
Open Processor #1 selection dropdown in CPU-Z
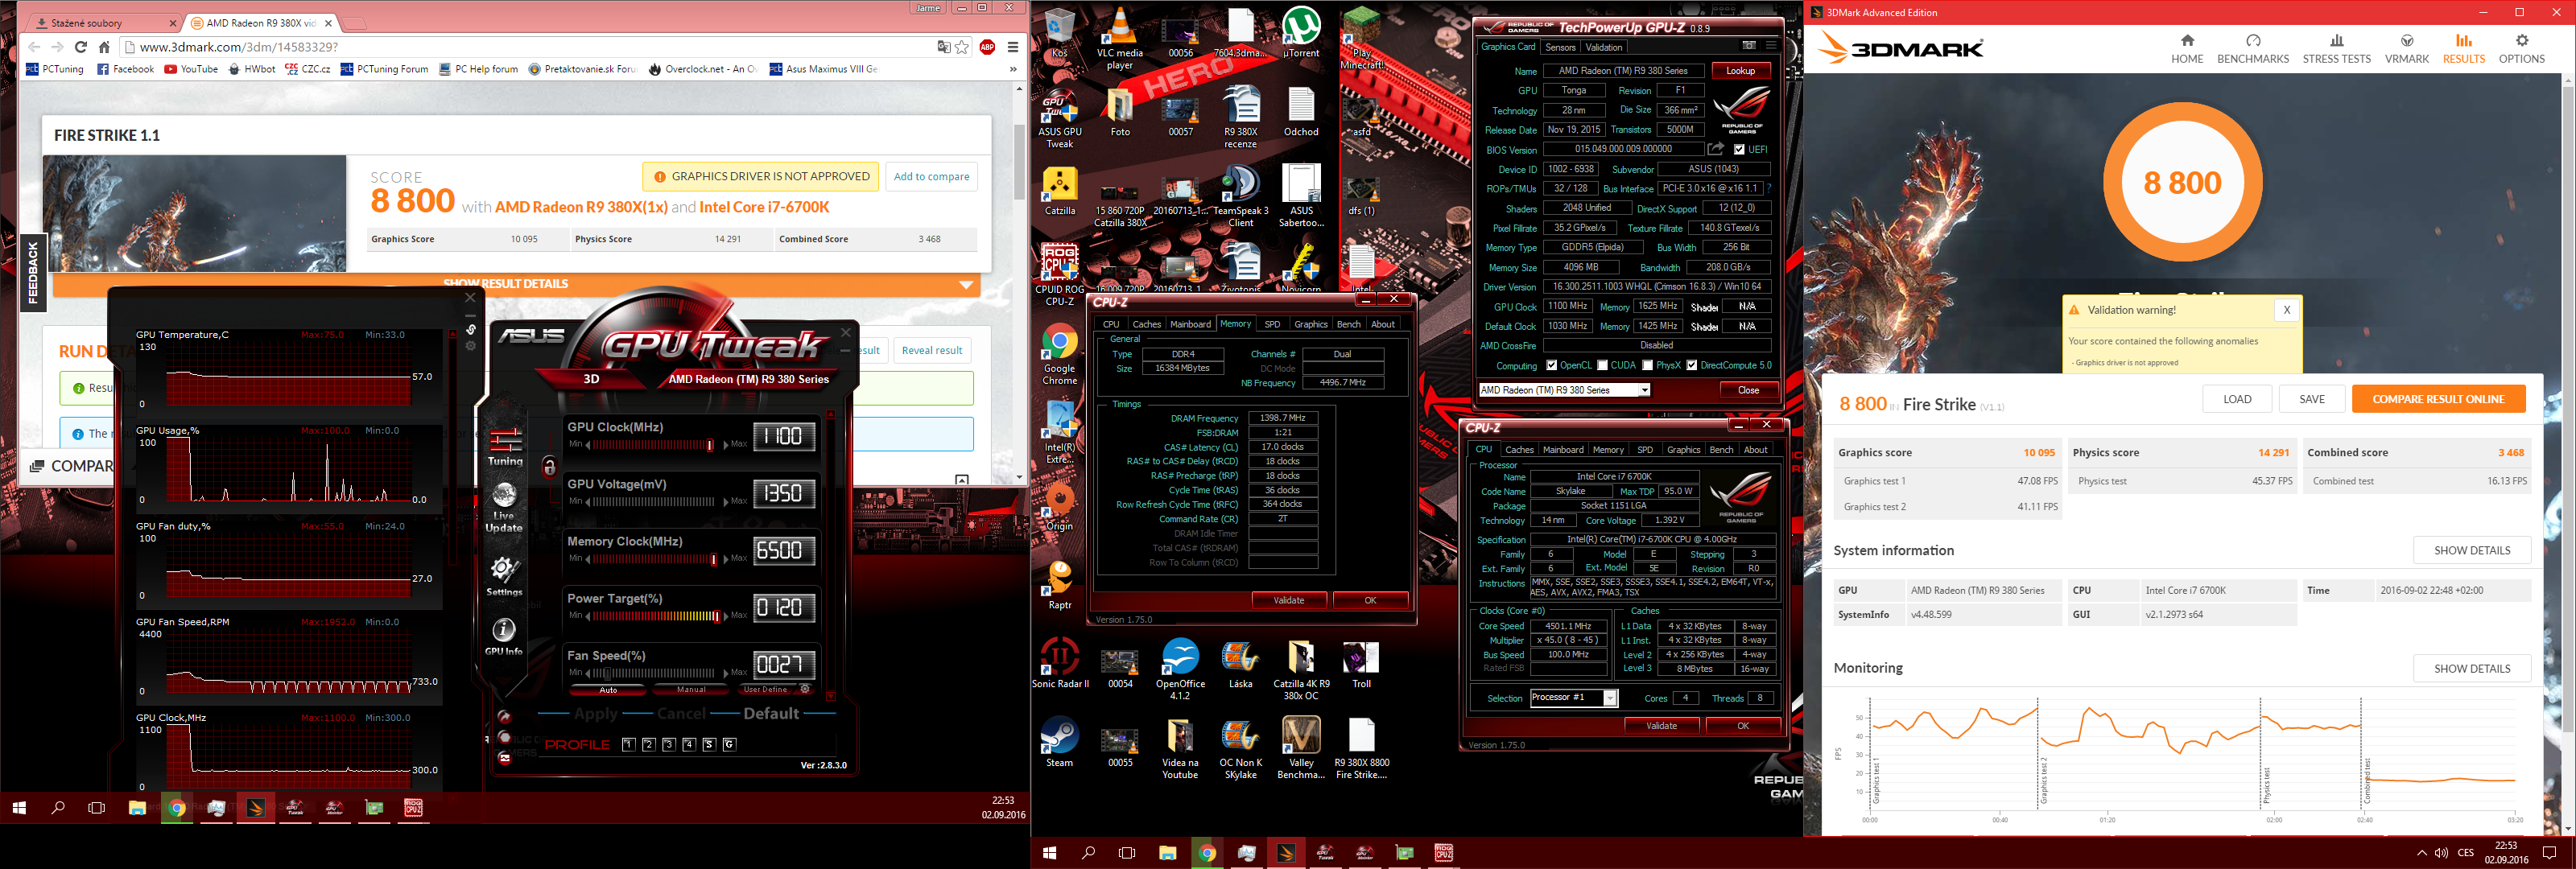point(1610,698)
